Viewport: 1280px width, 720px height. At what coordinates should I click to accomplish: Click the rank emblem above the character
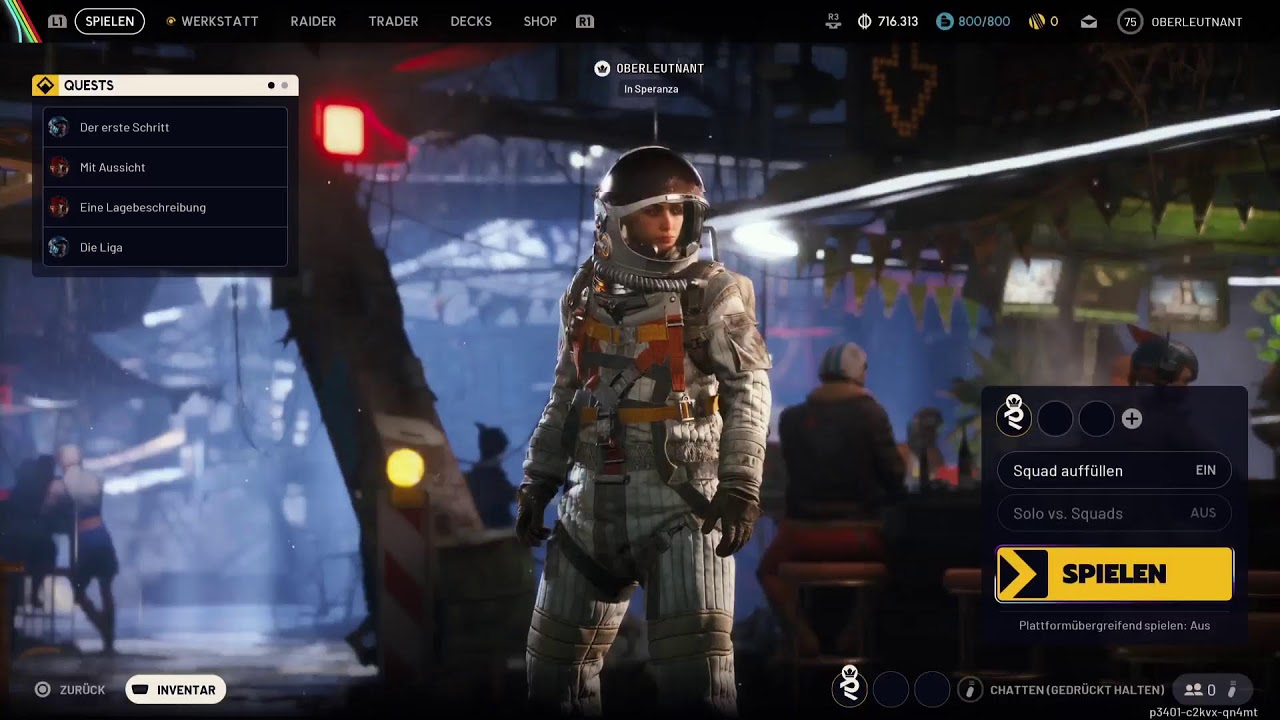point(602,68)
